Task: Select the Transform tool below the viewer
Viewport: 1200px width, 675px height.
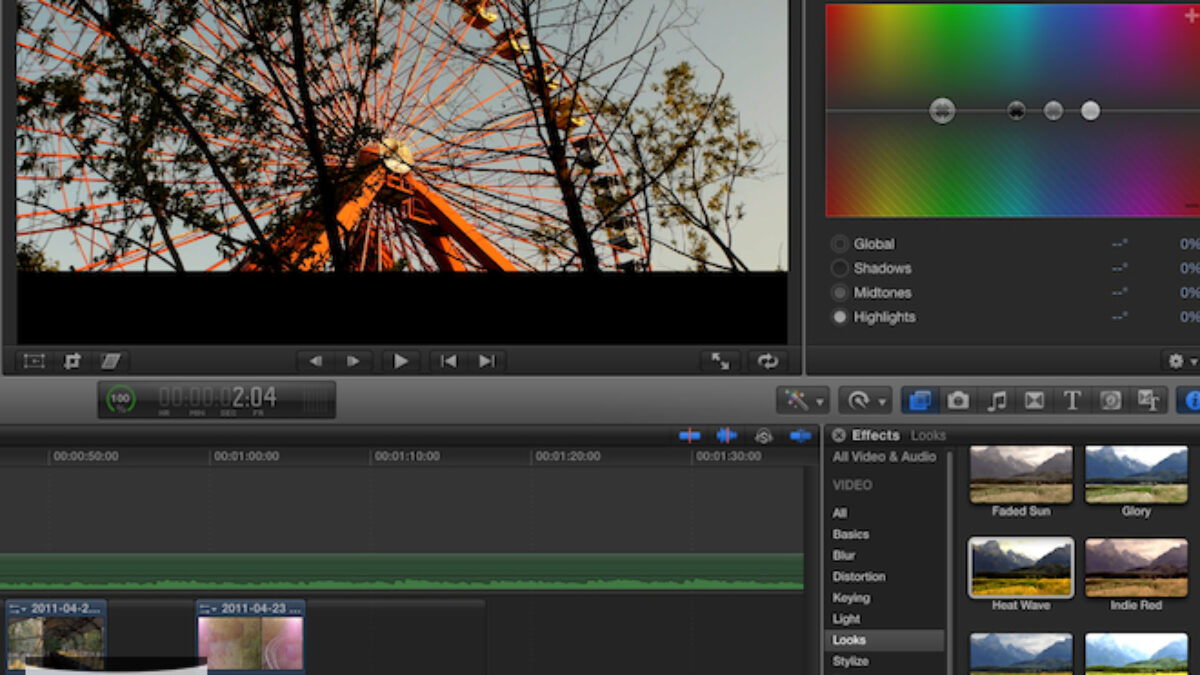Action: [34, 361]
